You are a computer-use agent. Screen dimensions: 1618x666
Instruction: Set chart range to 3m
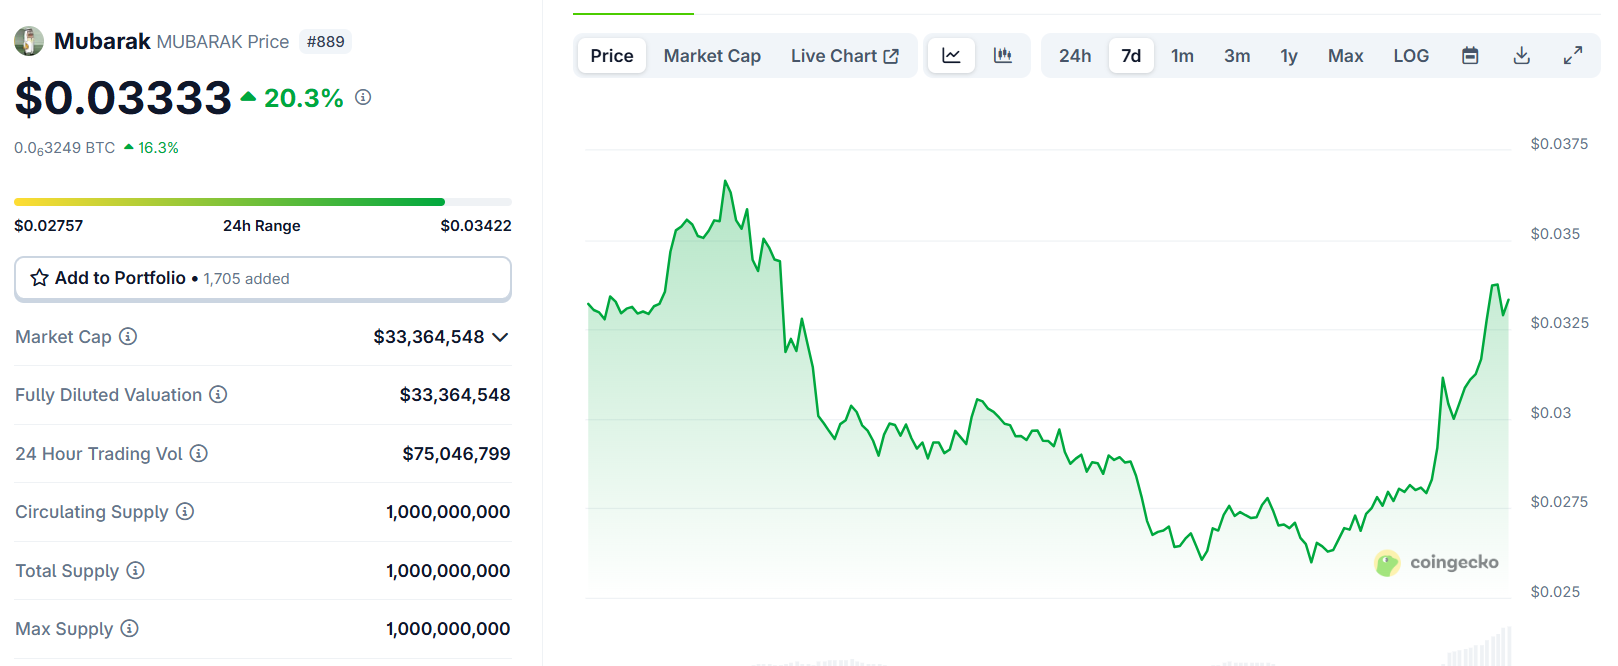[x=1237, y=56]
